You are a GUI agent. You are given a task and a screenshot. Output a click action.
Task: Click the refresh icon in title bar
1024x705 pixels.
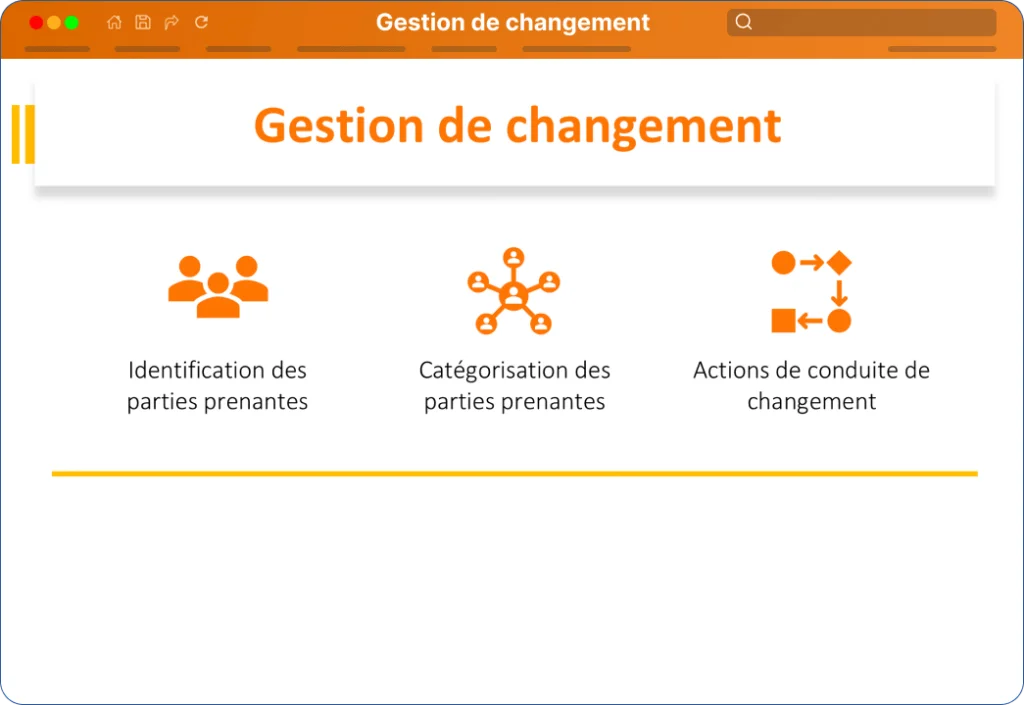(x=201, y=22)
